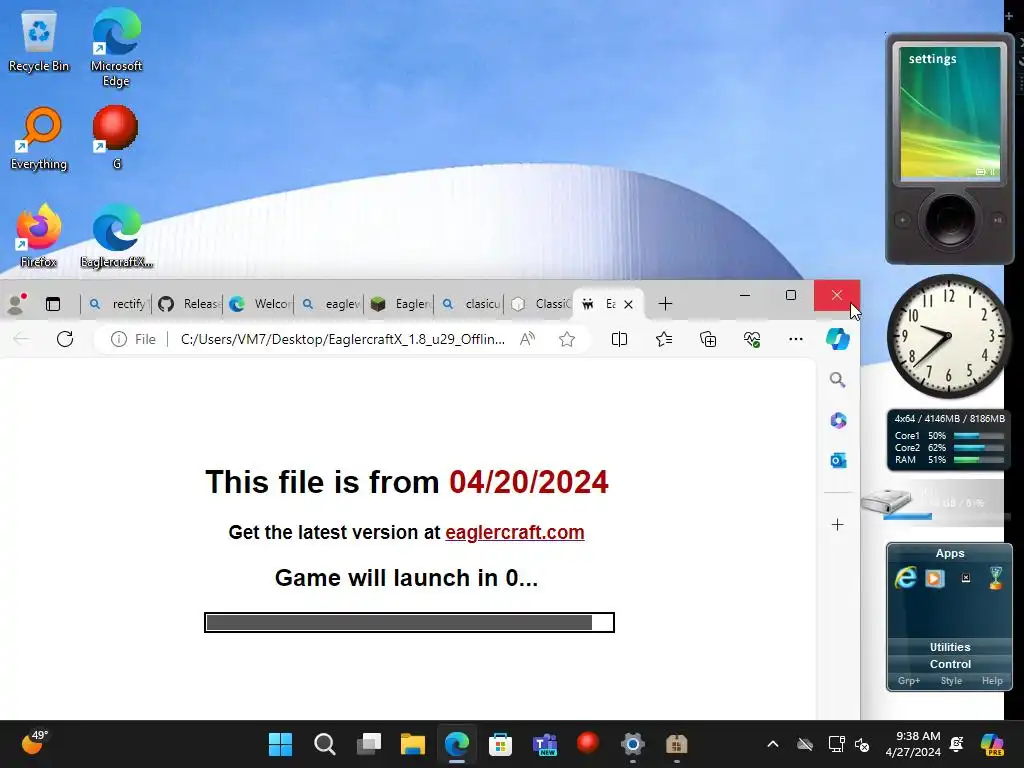The height and width of the screenshot is (768, 1024).
Task: Switch to the GitHub Releases tab
Action: (189, 304)
